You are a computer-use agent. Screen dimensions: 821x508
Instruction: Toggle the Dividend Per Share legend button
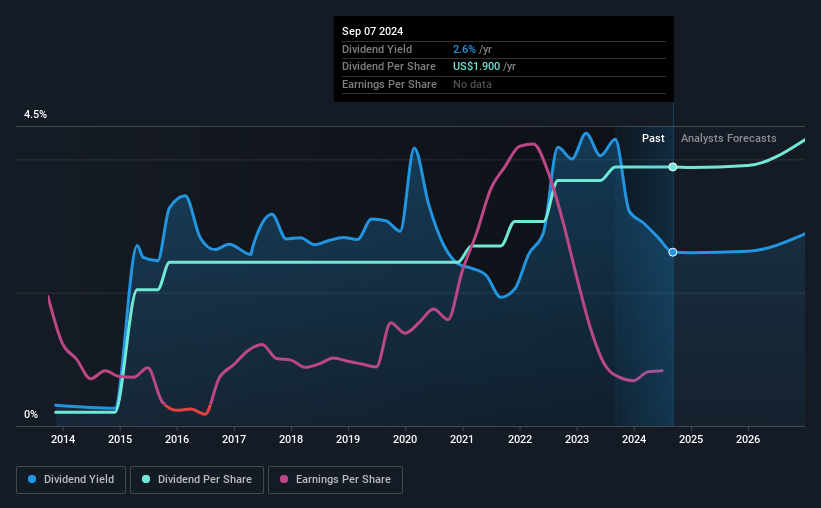point(197,479)
